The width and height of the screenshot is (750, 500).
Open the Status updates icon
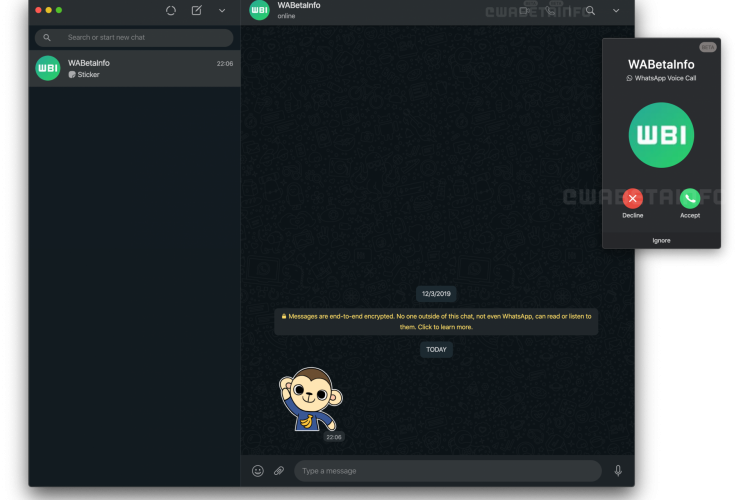coord(171,11)
